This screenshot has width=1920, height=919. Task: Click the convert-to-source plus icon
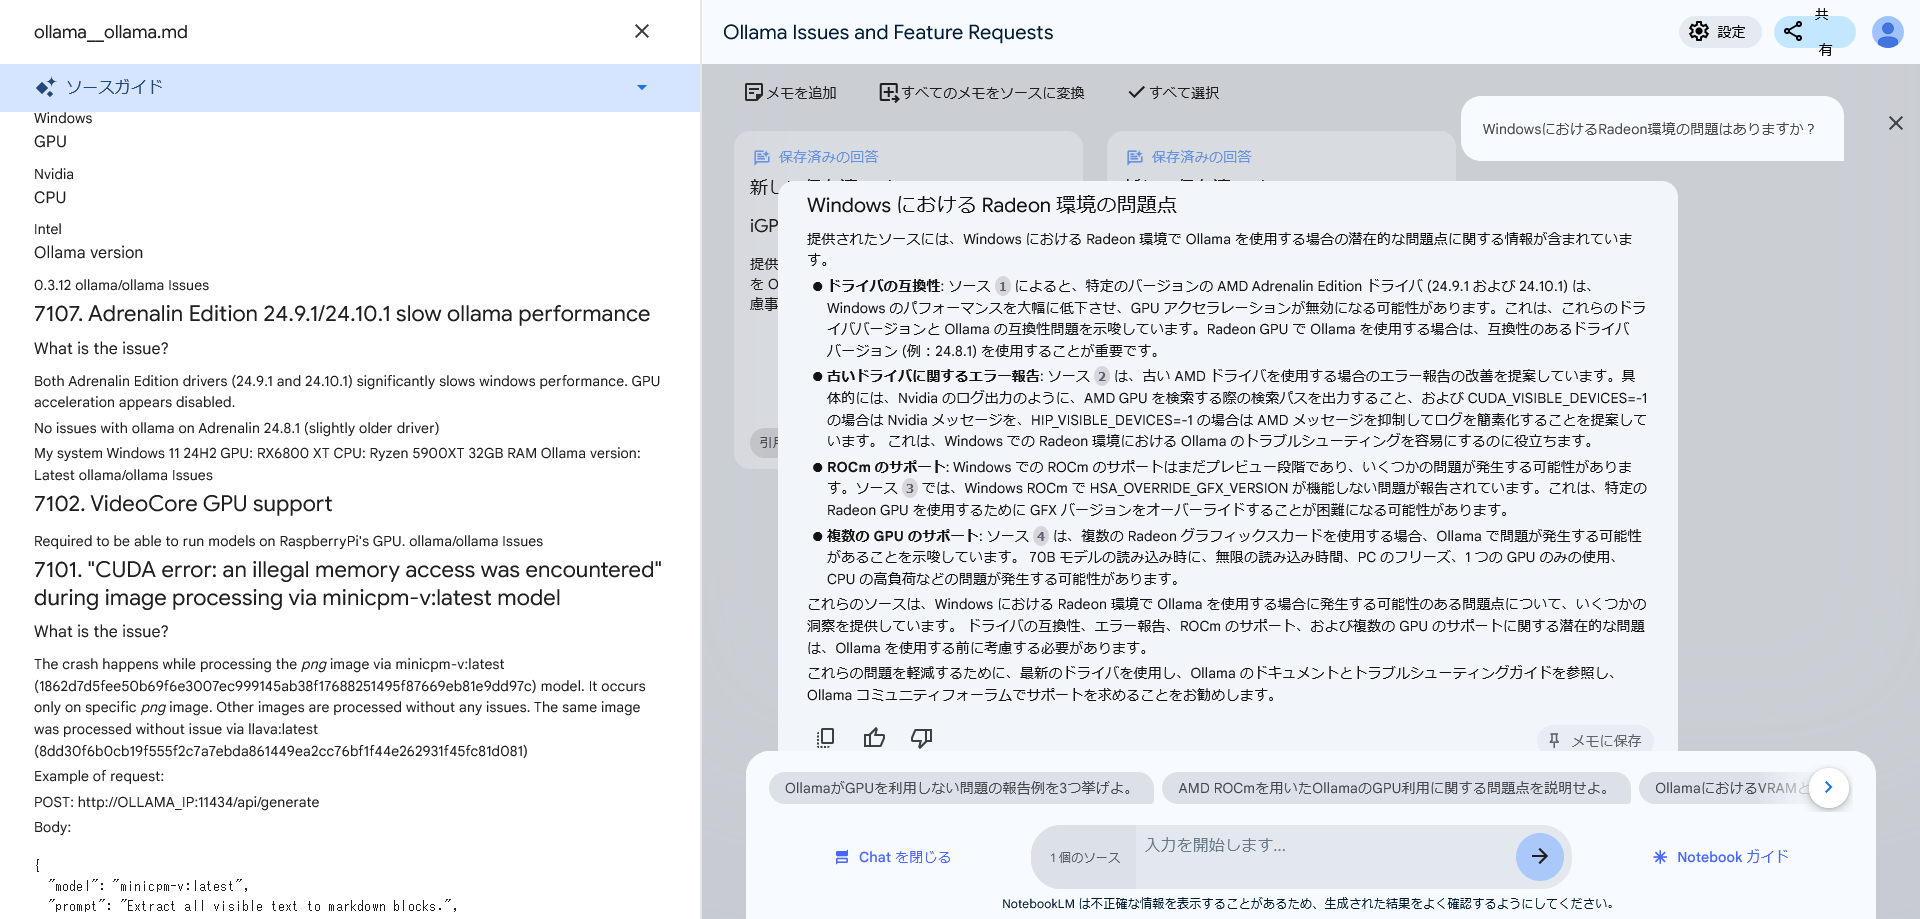coord(888,93)
